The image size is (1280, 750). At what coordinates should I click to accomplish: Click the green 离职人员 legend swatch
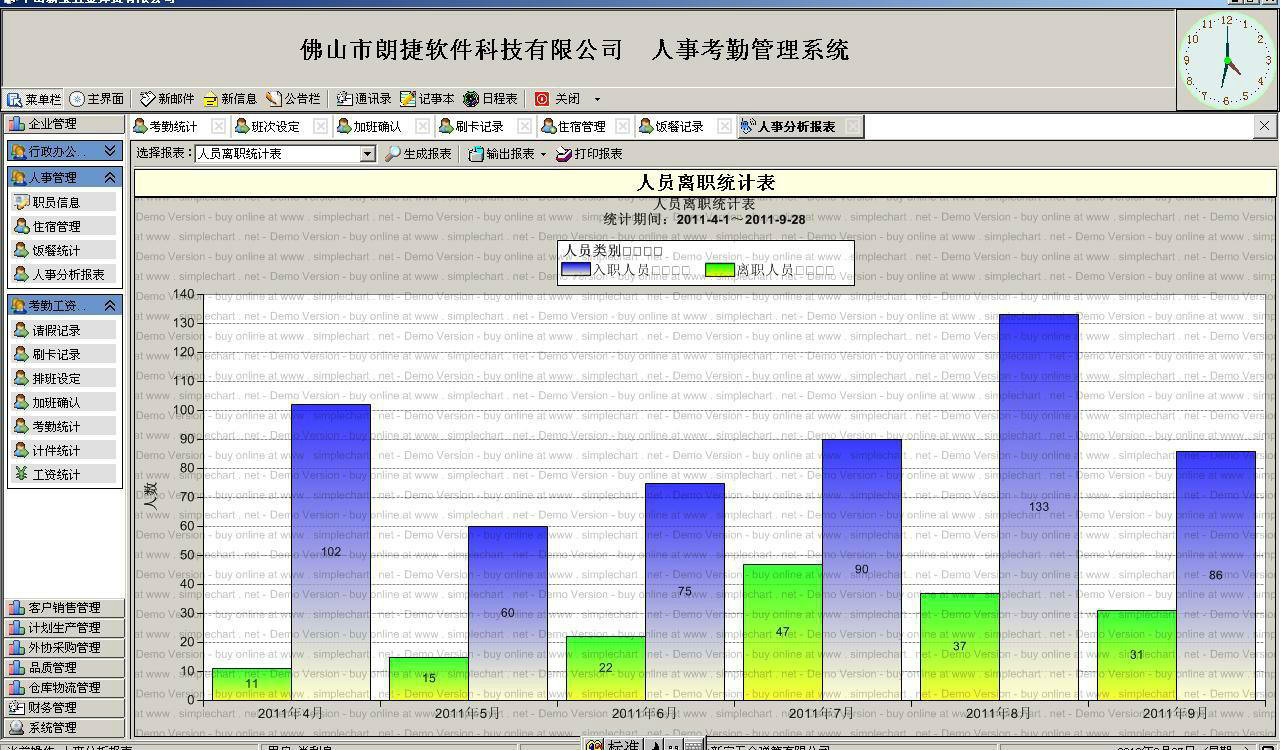(x=720, y=270)
